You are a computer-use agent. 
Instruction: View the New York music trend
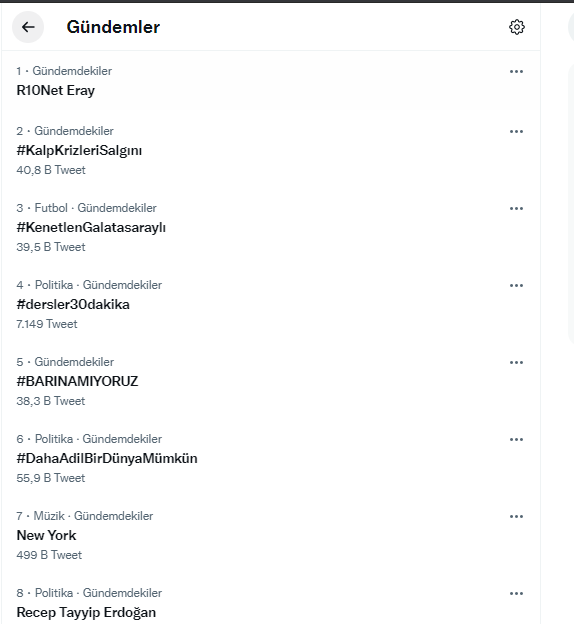271,535
